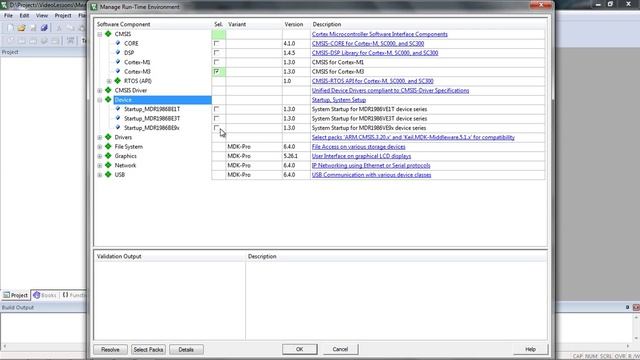This screenshot has width=640, height=360.
Task: Open the View menu in main window
Action: click(42, 16)
